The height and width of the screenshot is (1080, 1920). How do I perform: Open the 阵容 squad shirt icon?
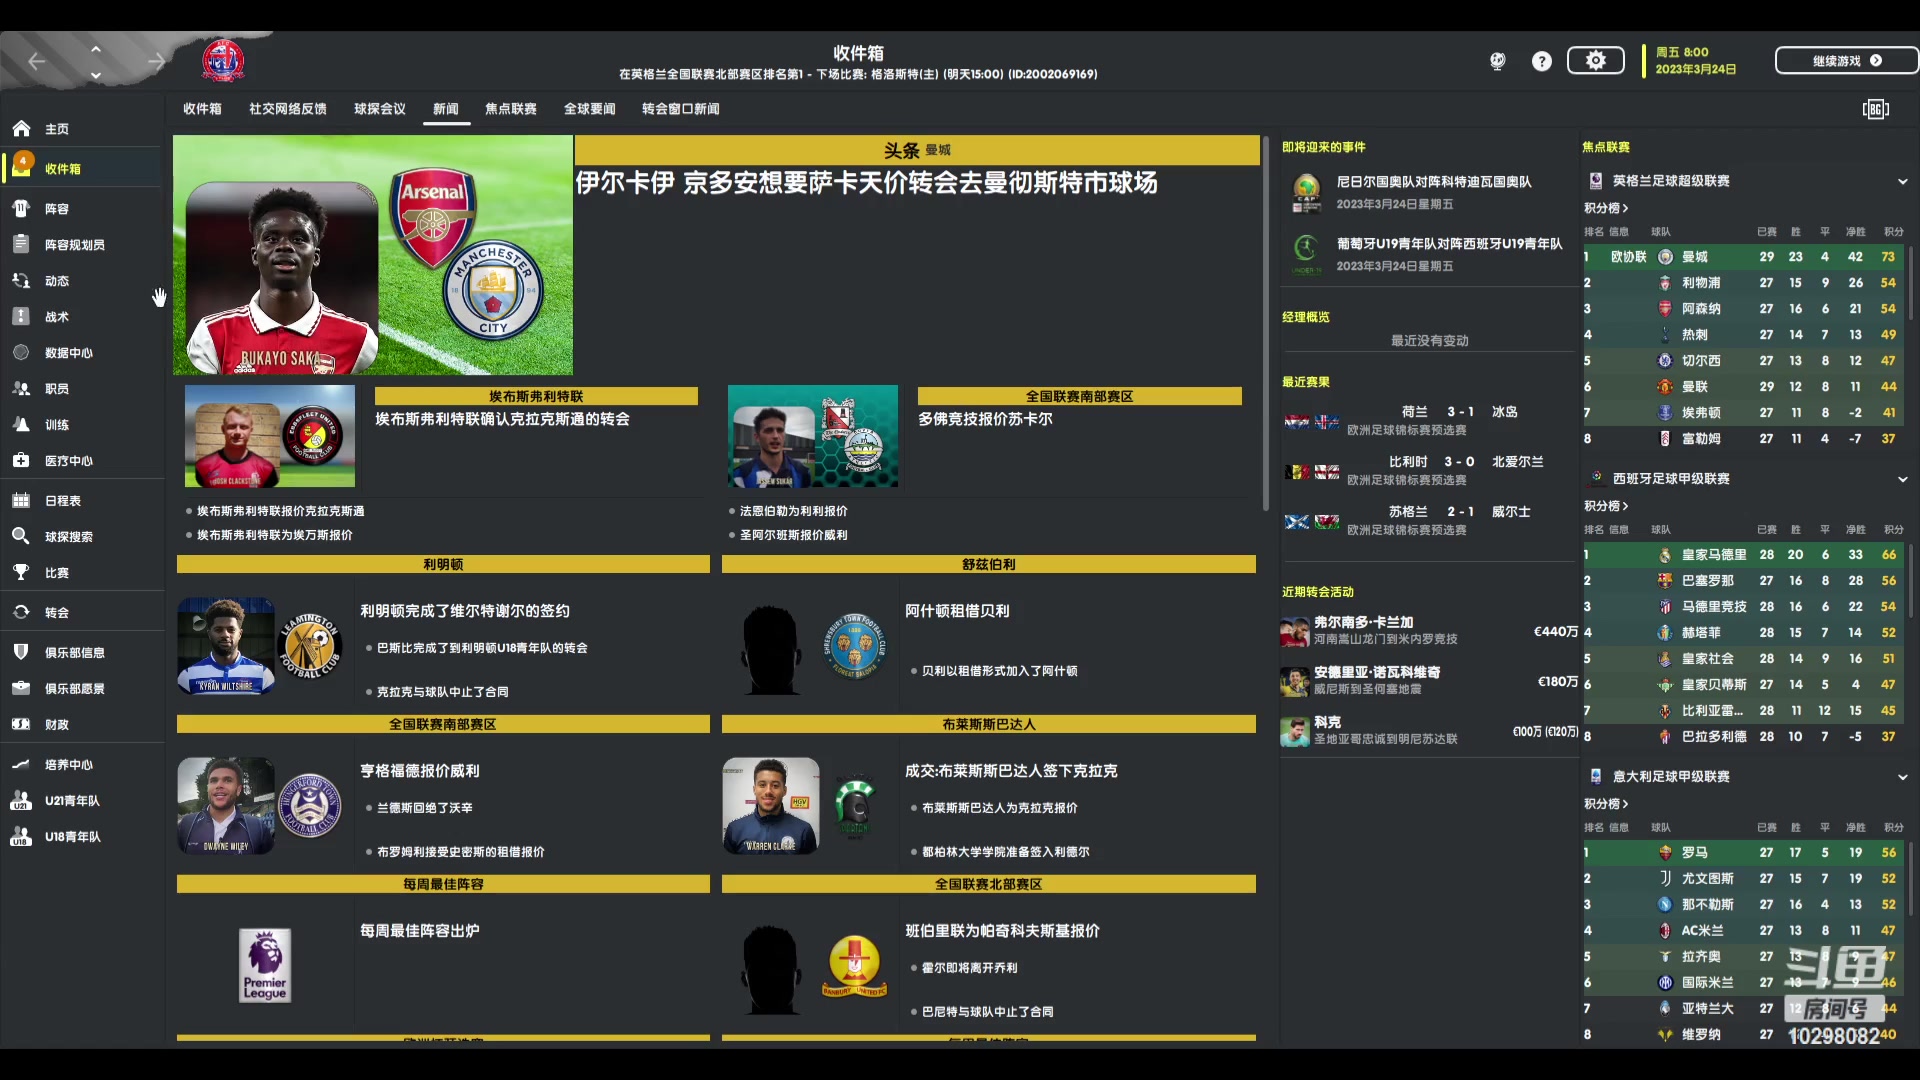[21, 209]
